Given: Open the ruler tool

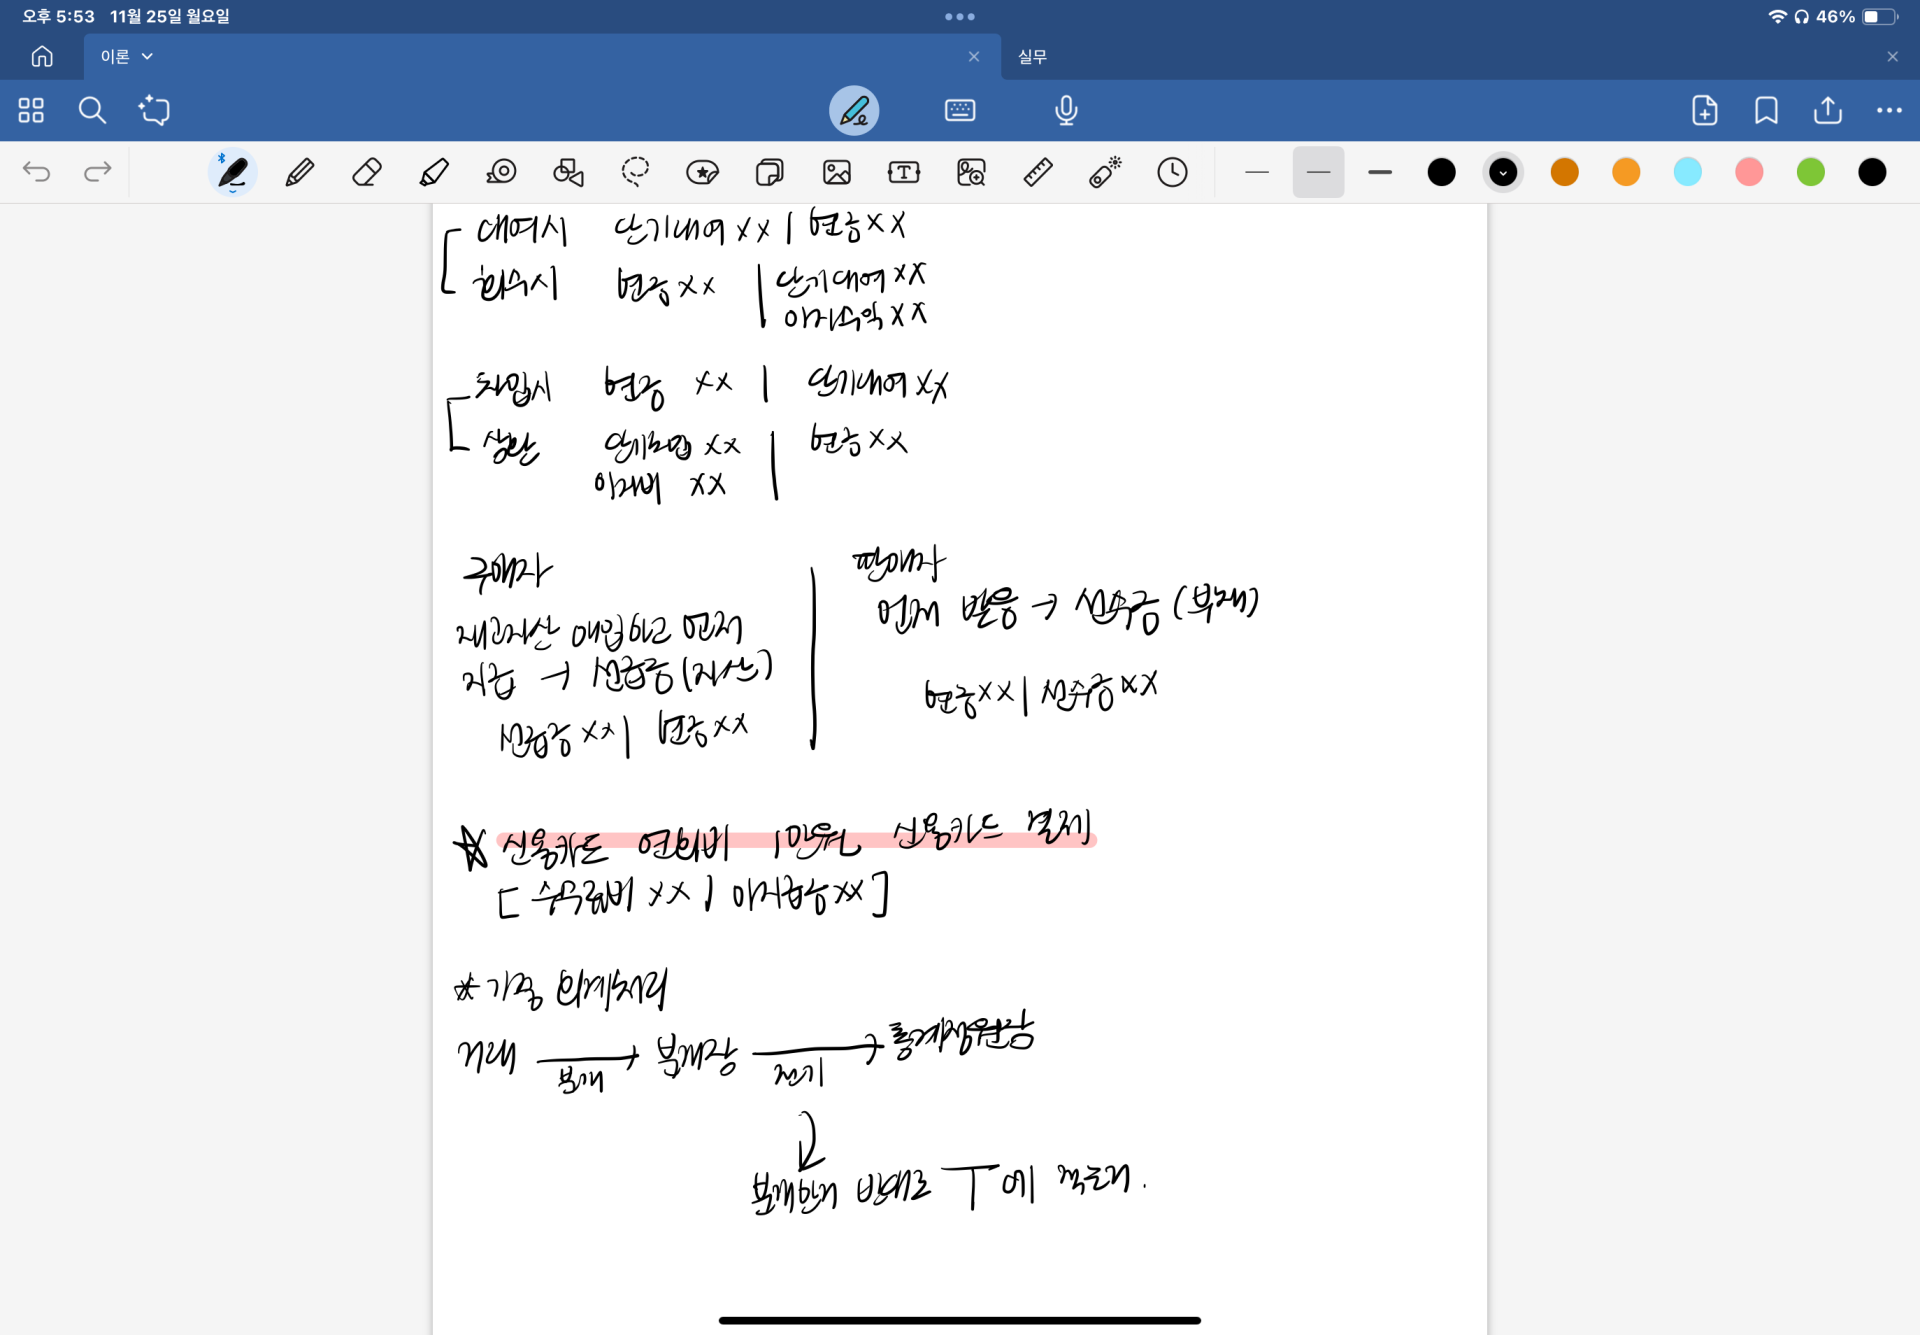Looking at the screenshot, I should point(1038,172).
